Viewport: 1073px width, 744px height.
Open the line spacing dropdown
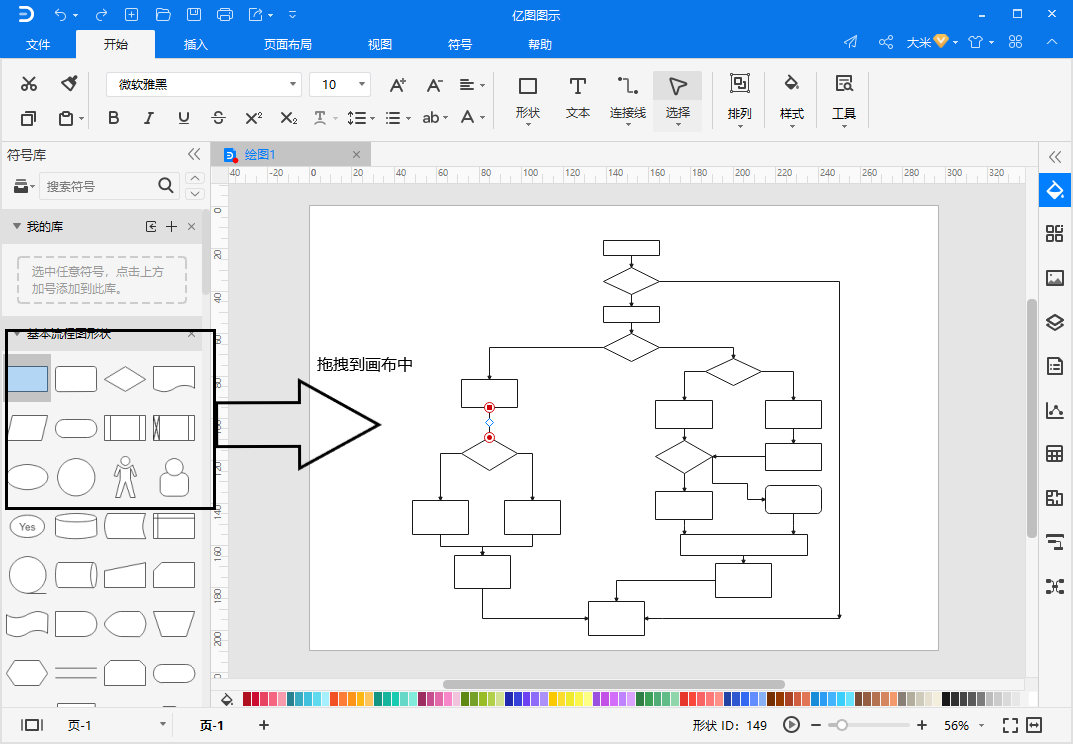coord(361,118)
